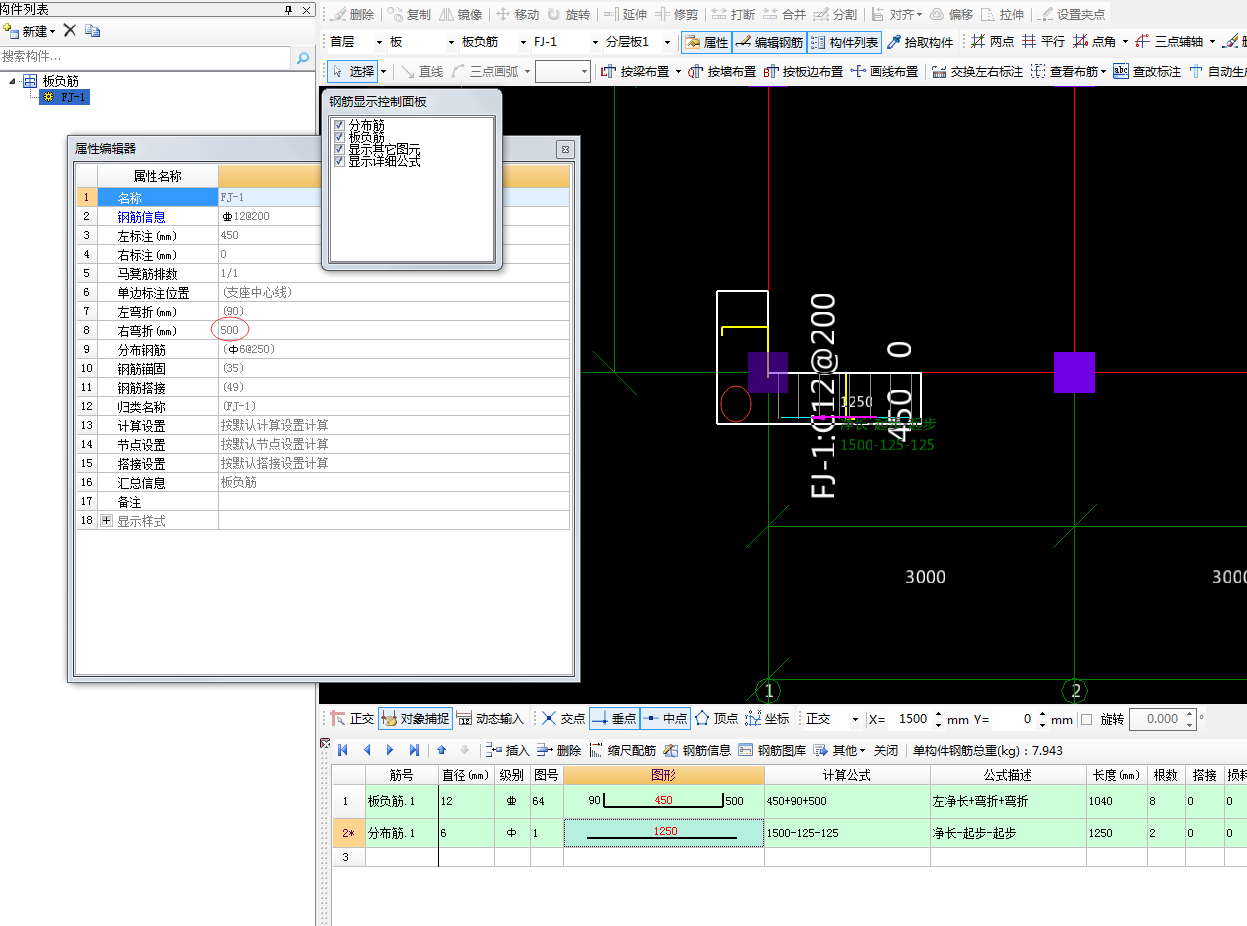The width and height of the screenshot is (1247, 926).
Task: Jump to last record in rebar table
Action: click(x=414, y=750)
